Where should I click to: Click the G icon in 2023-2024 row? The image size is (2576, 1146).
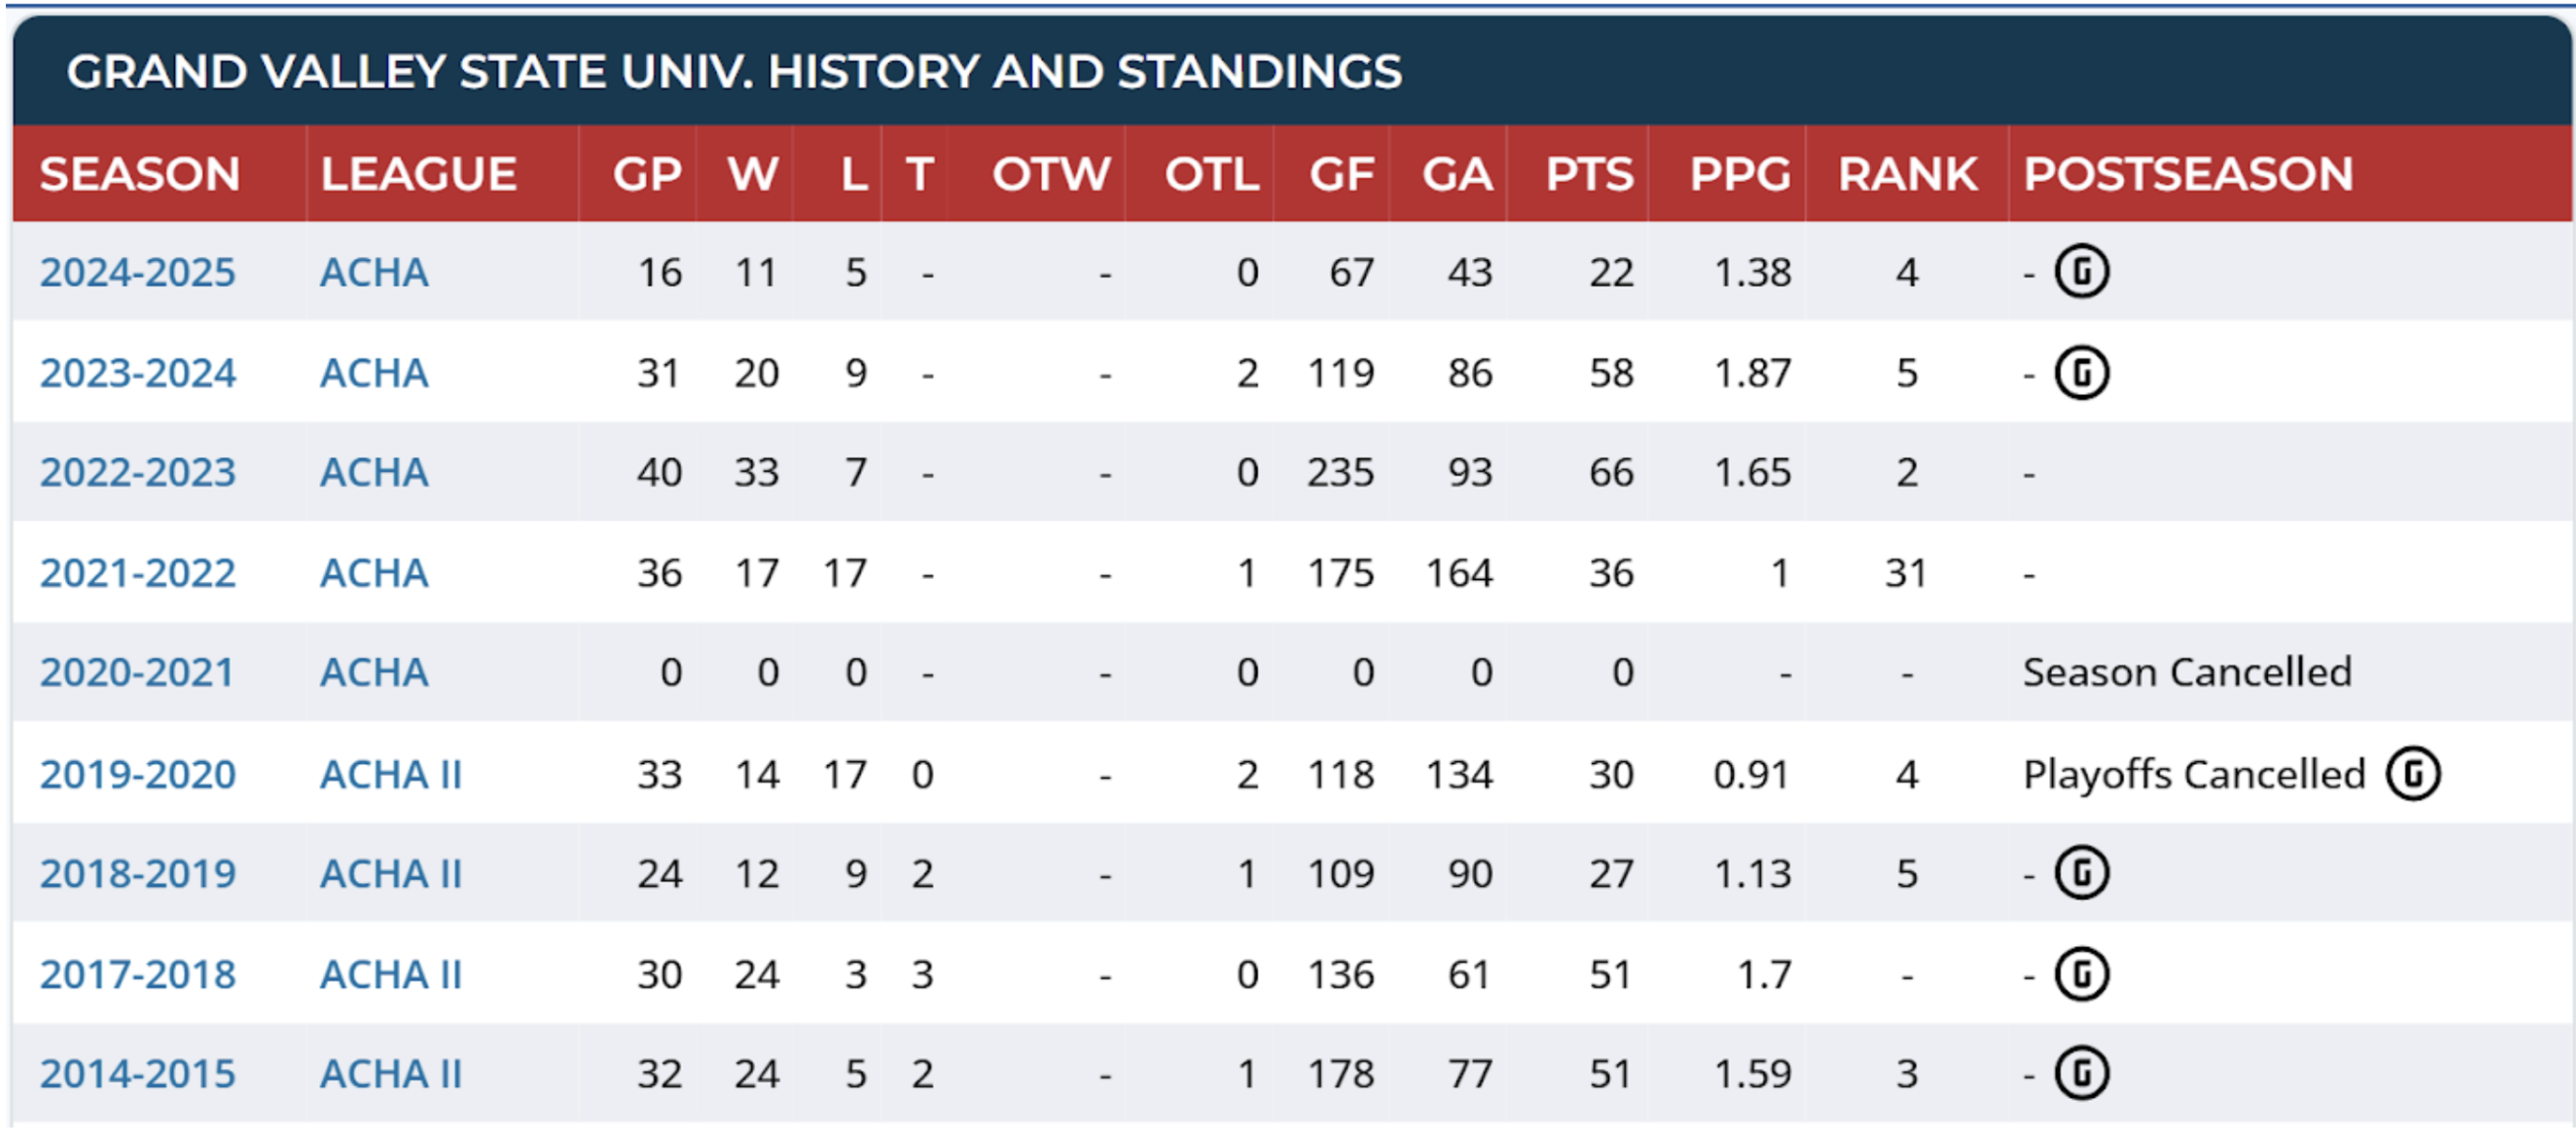2081,373
